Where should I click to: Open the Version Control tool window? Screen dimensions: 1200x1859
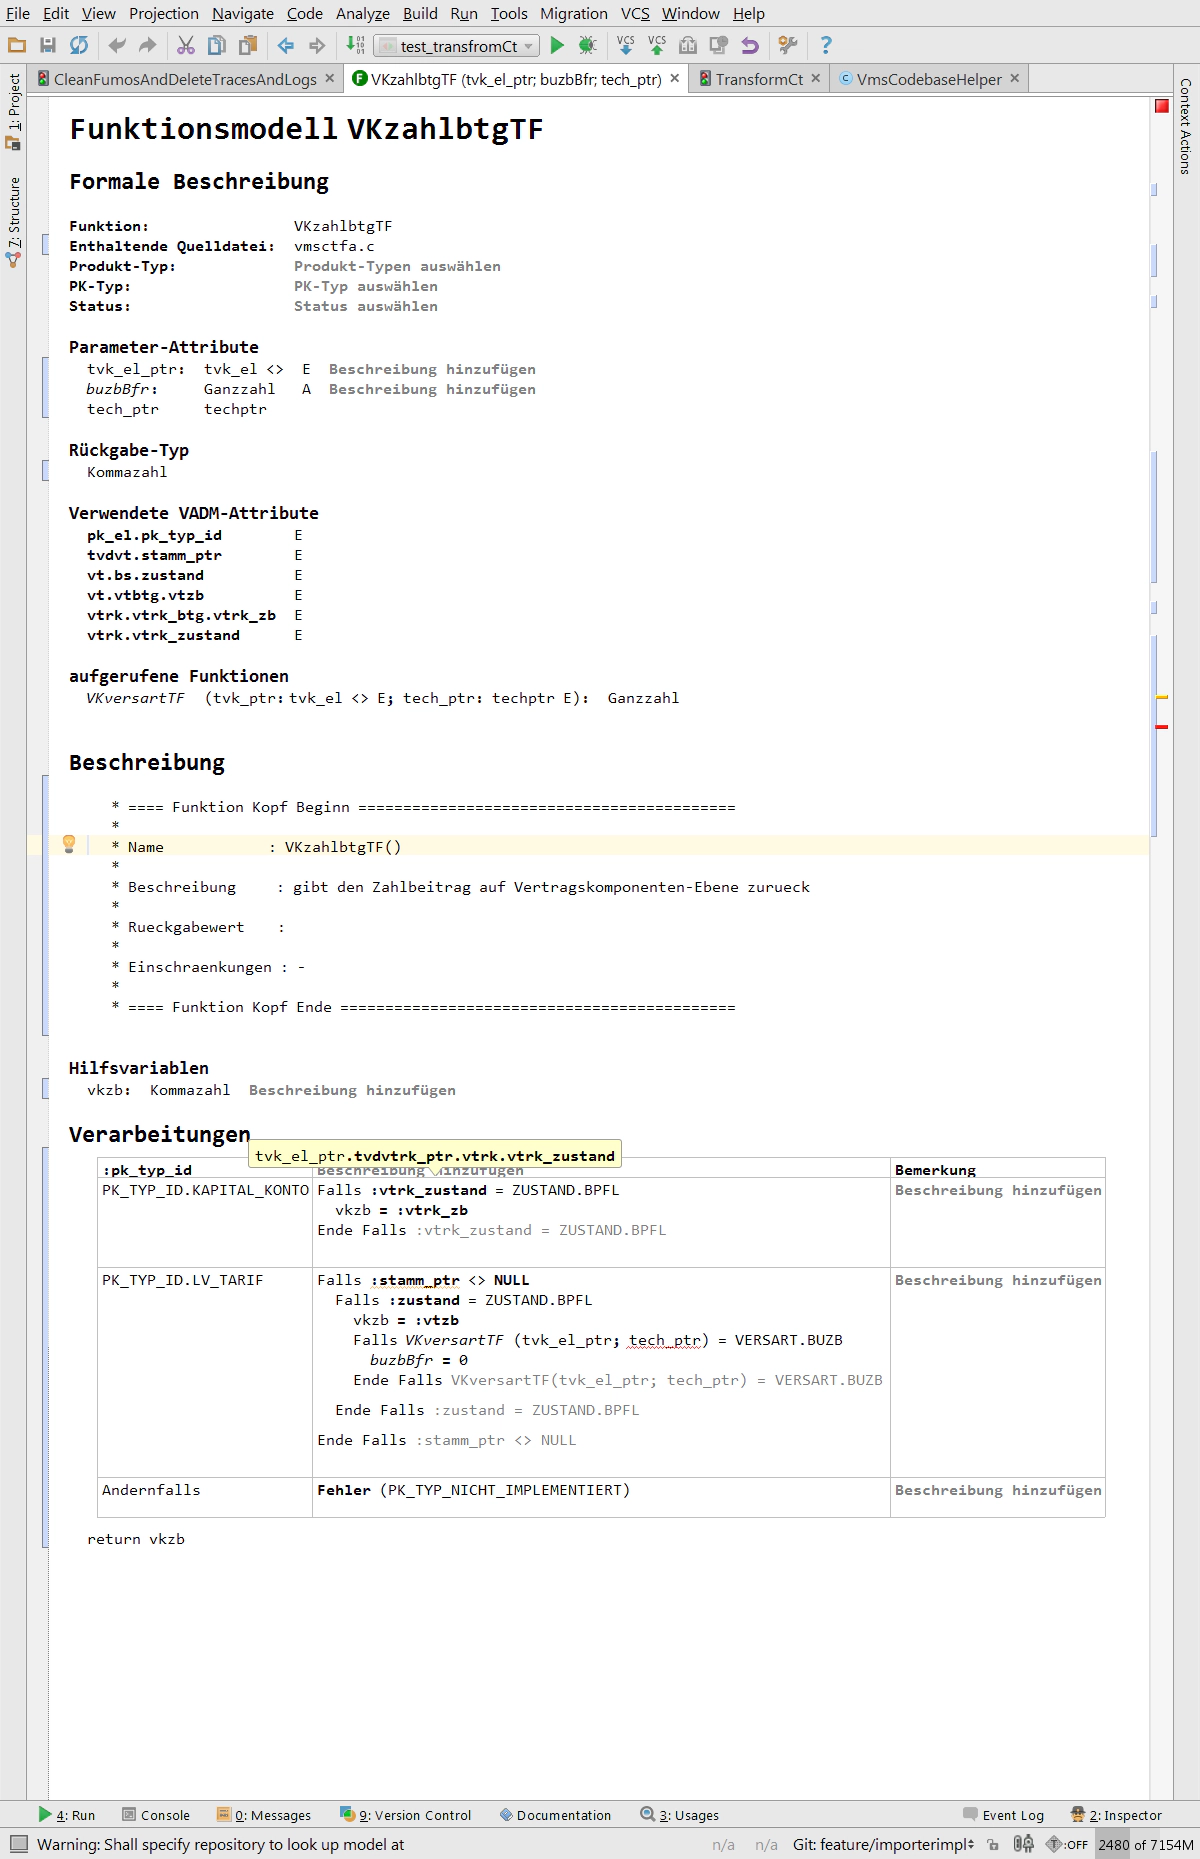(x=405, y=1815)
